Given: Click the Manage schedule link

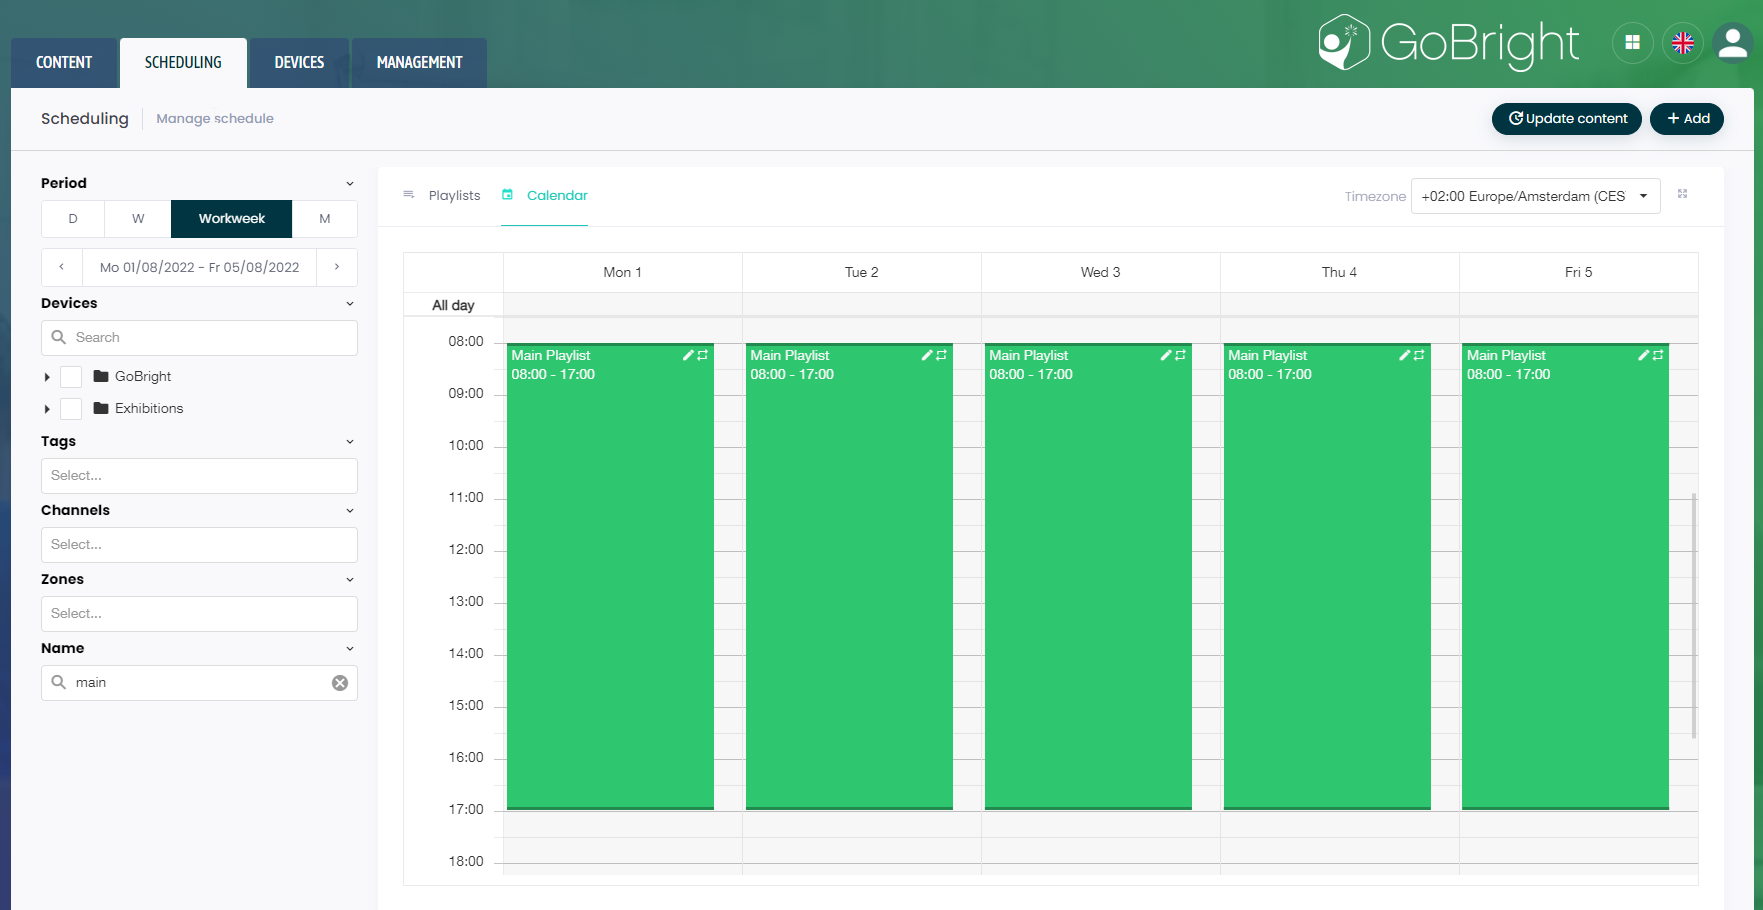Looking at the screenshot, I should click(215, 118).
